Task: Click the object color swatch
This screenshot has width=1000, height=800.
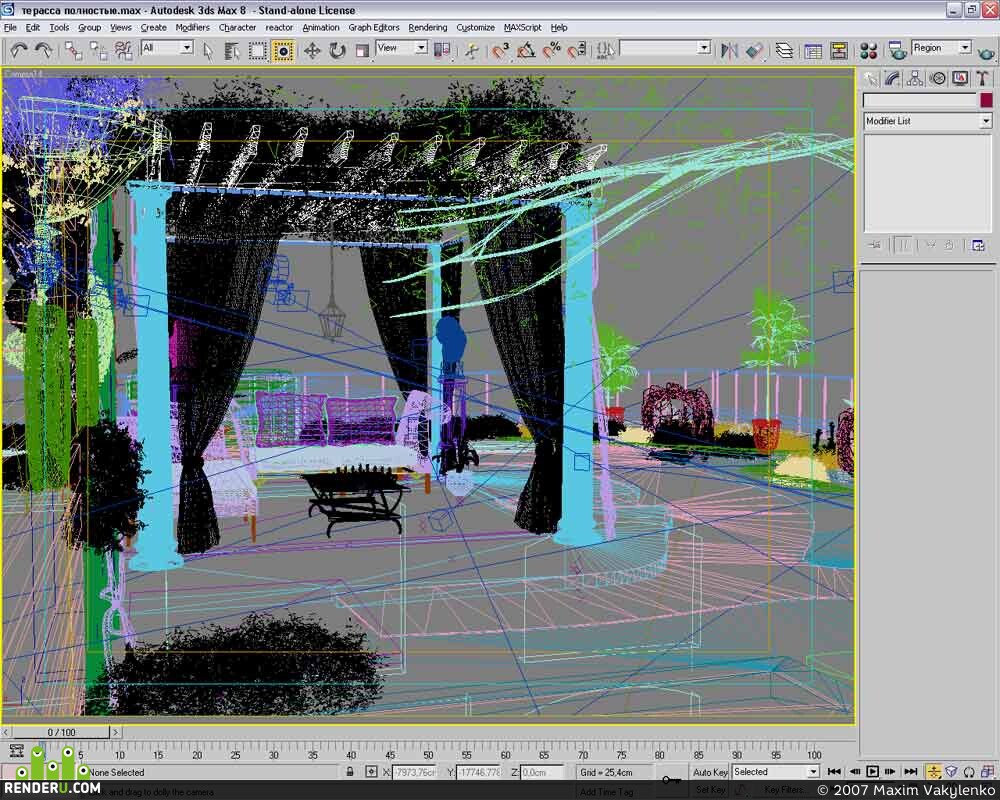Action: coord(986,100)
